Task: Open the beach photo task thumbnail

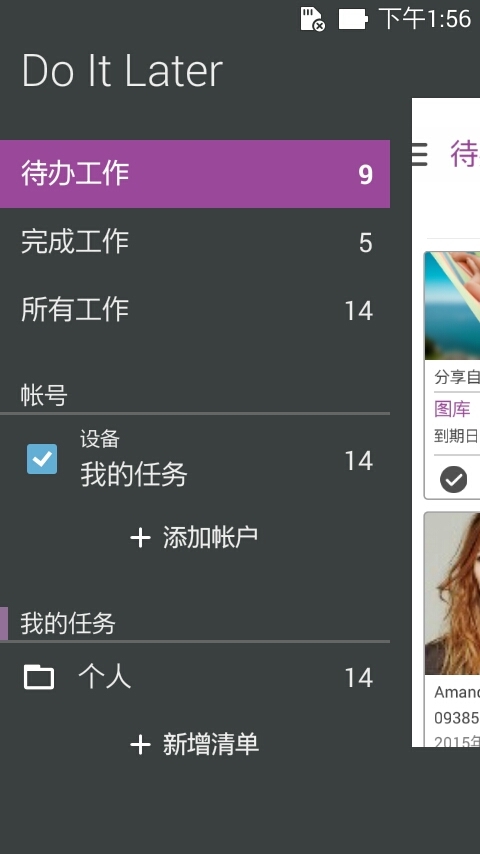Action: pos(452,306)
